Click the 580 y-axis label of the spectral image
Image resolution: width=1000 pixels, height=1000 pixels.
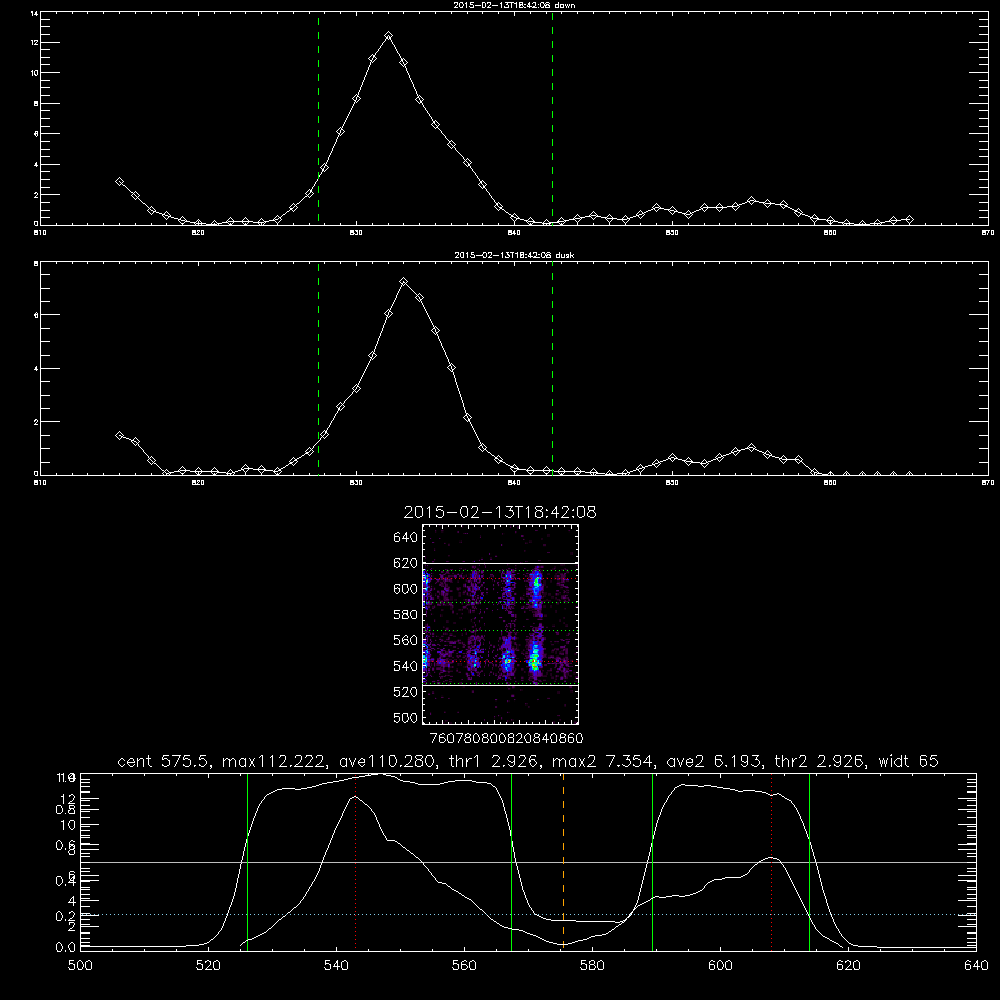[x=405, y=615]
